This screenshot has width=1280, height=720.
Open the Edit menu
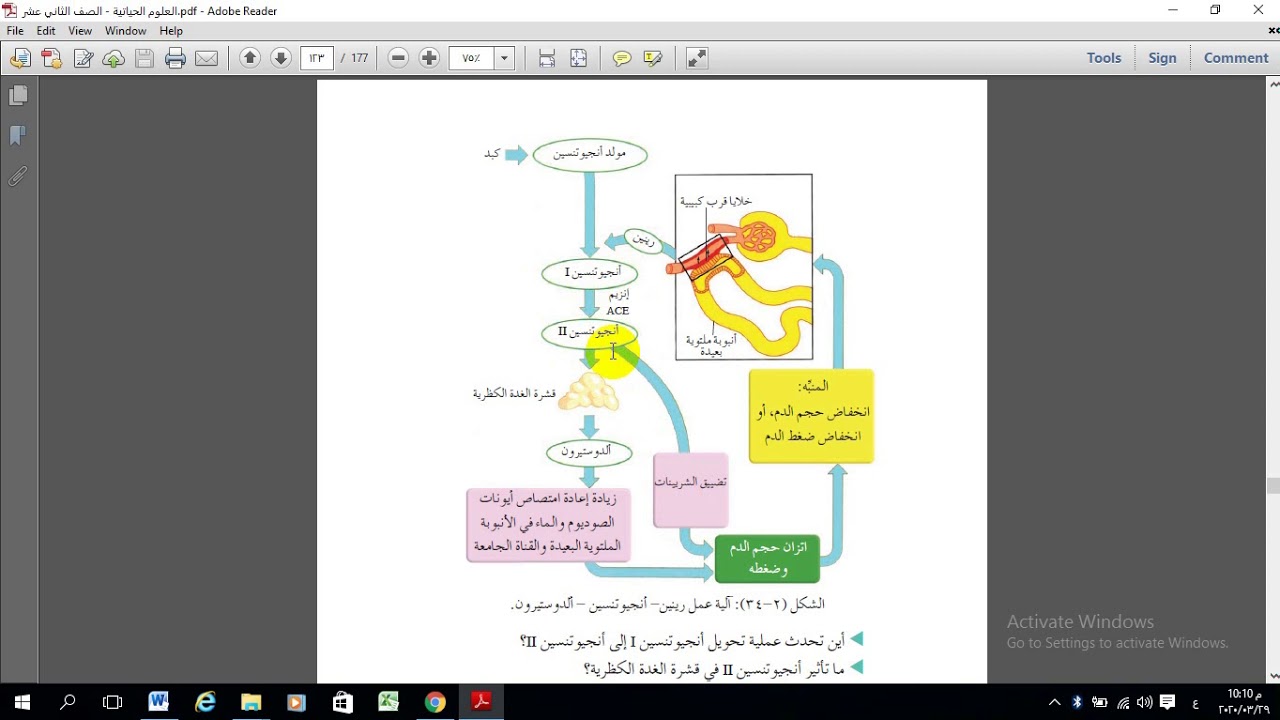[46, 31]
